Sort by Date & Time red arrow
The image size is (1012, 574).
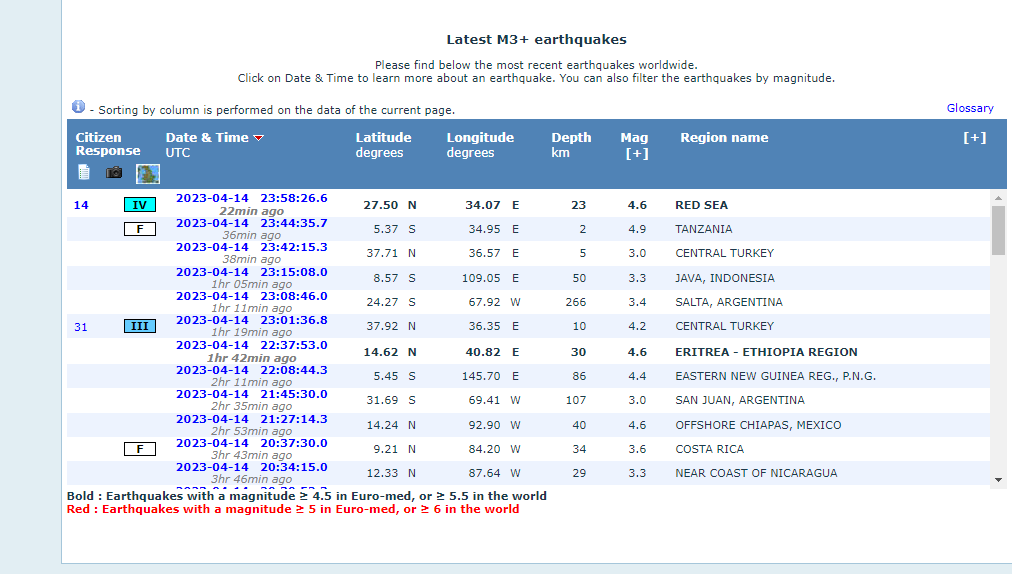coord(258,138)
